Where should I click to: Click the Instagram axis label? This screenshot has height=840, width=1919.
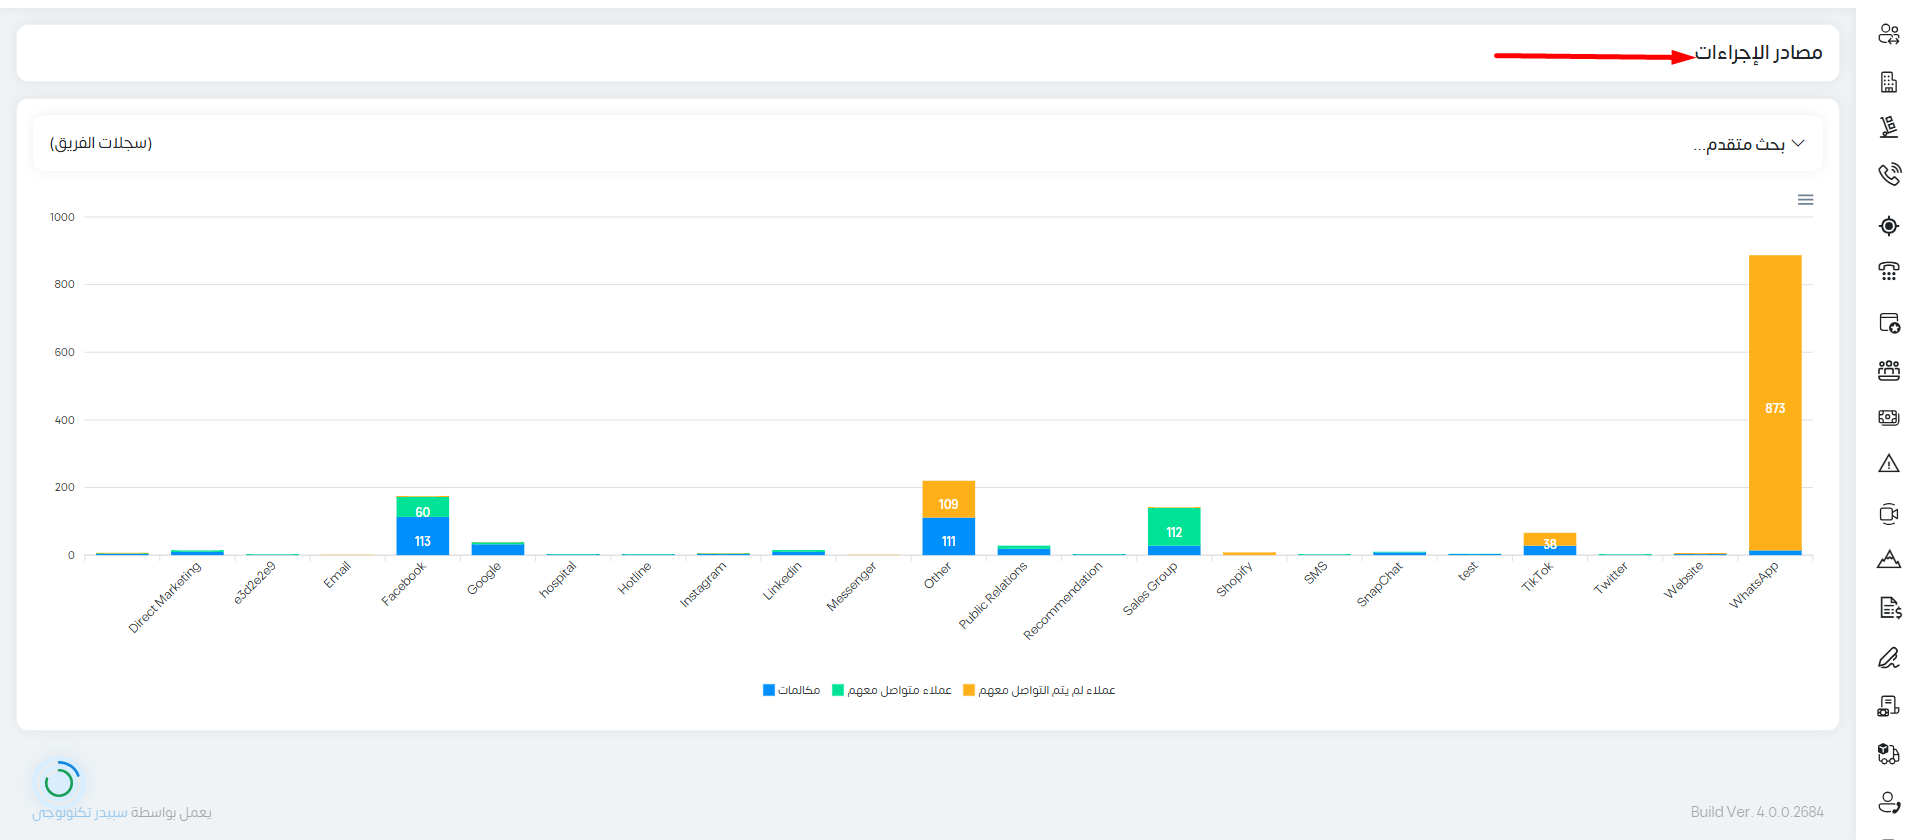point(703,584)
